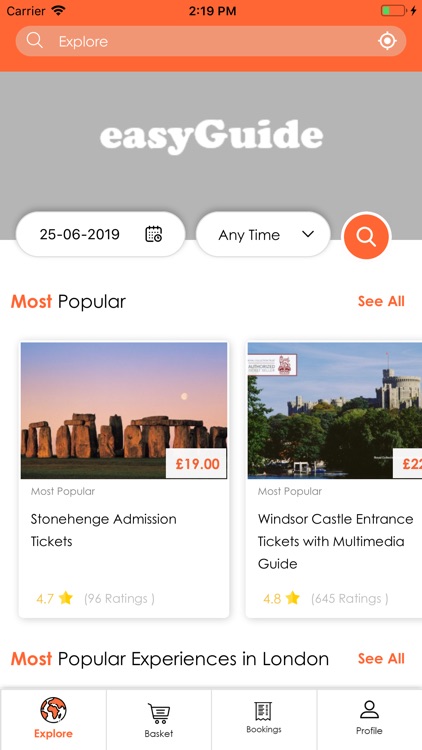
Task: Switch to the Basket tab label
Action: (159, 734)
